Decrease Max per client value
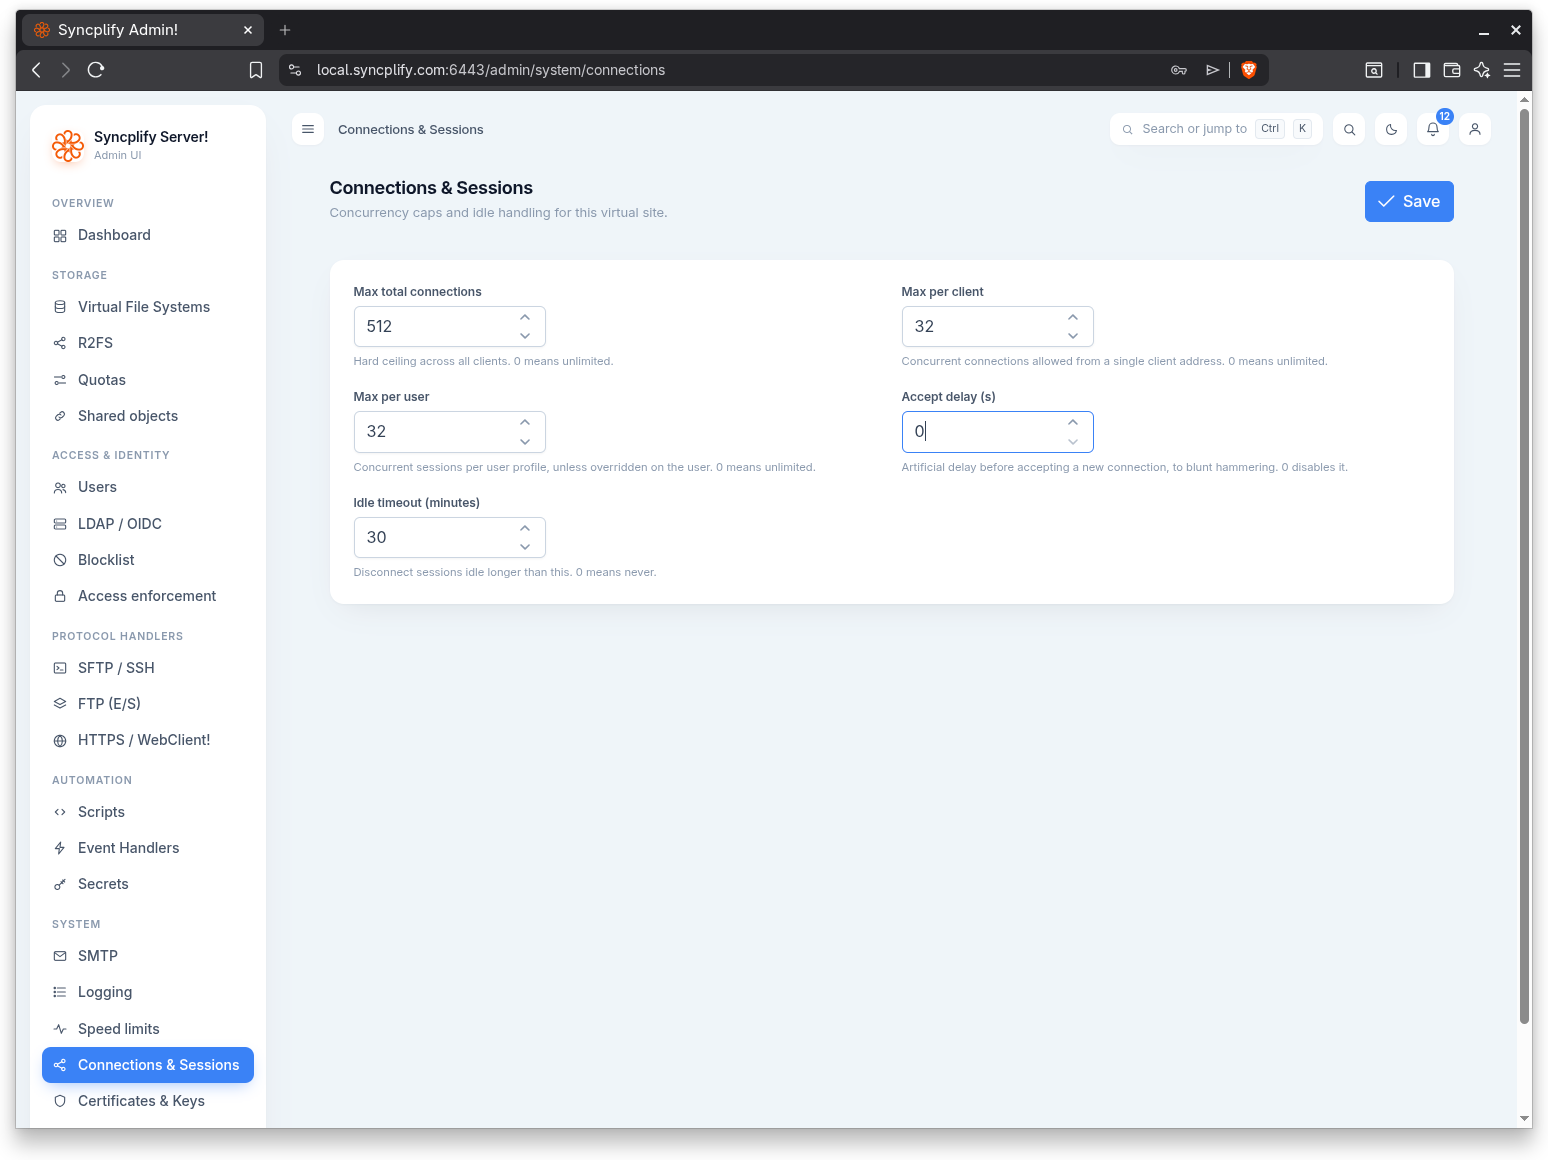The image size is (1548, 1160). pyautogui.click(x=1073, y=336)
